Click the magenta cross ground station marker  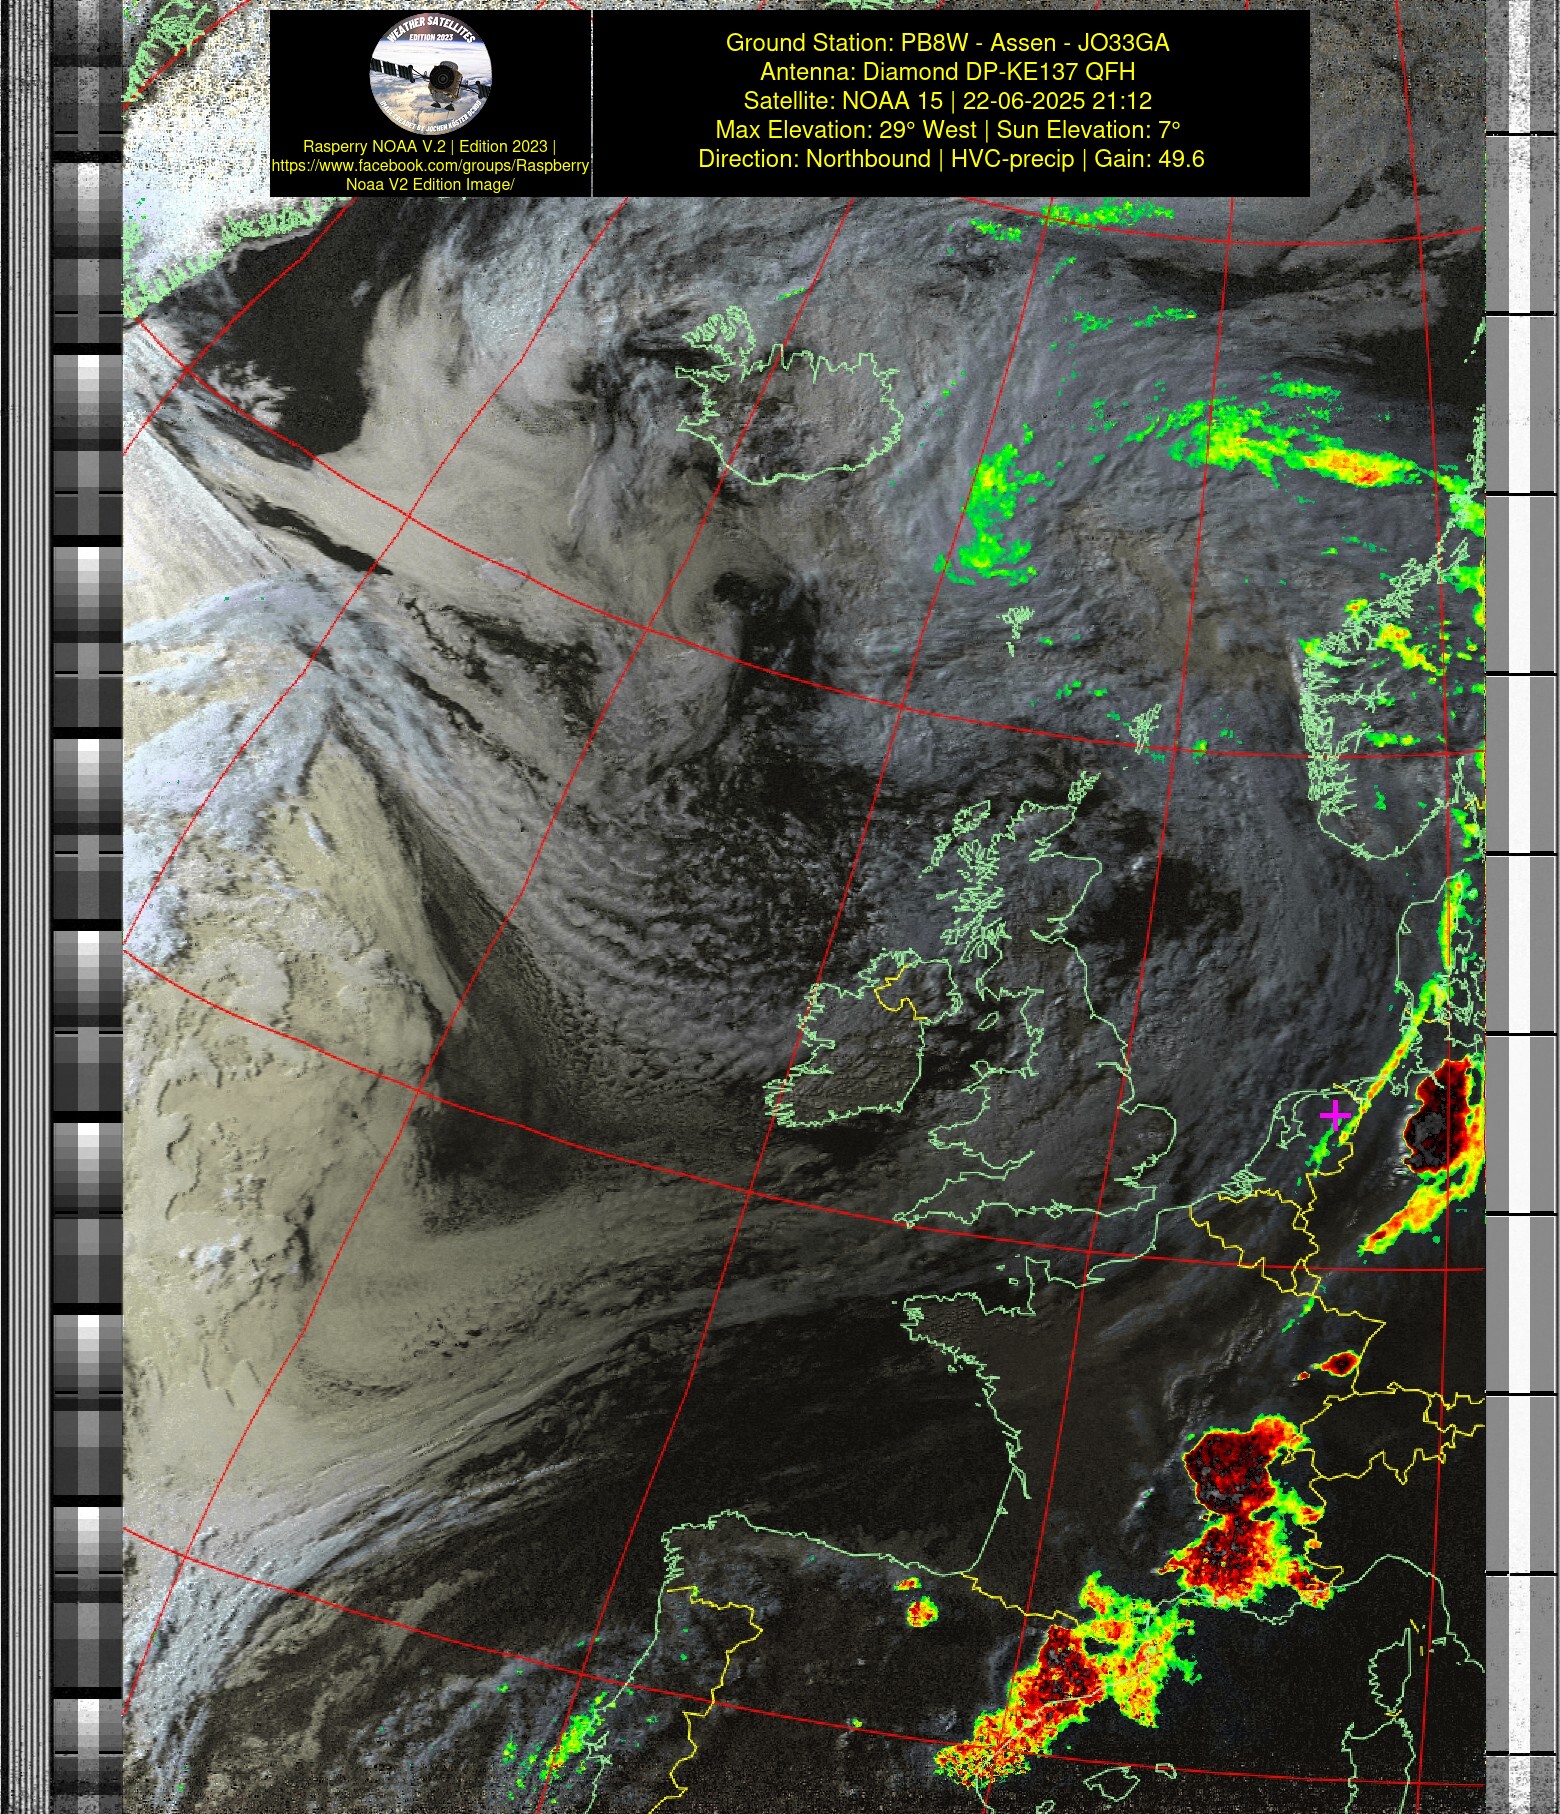click(x=1335, y=1114)
